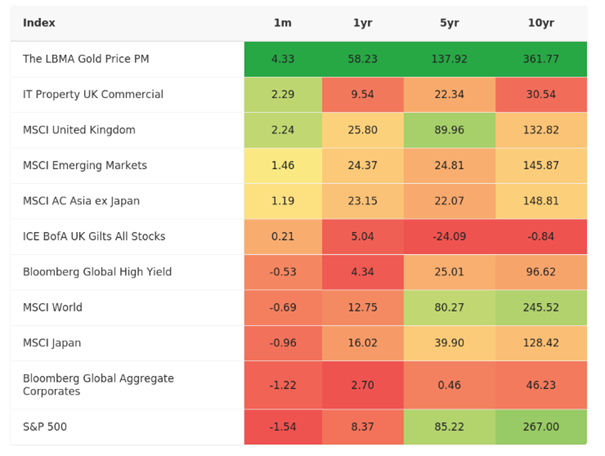Open the MSCI United Kingdom row label
Image resolution: width=605 pixels, height=456 pixels.
(79, 130)
